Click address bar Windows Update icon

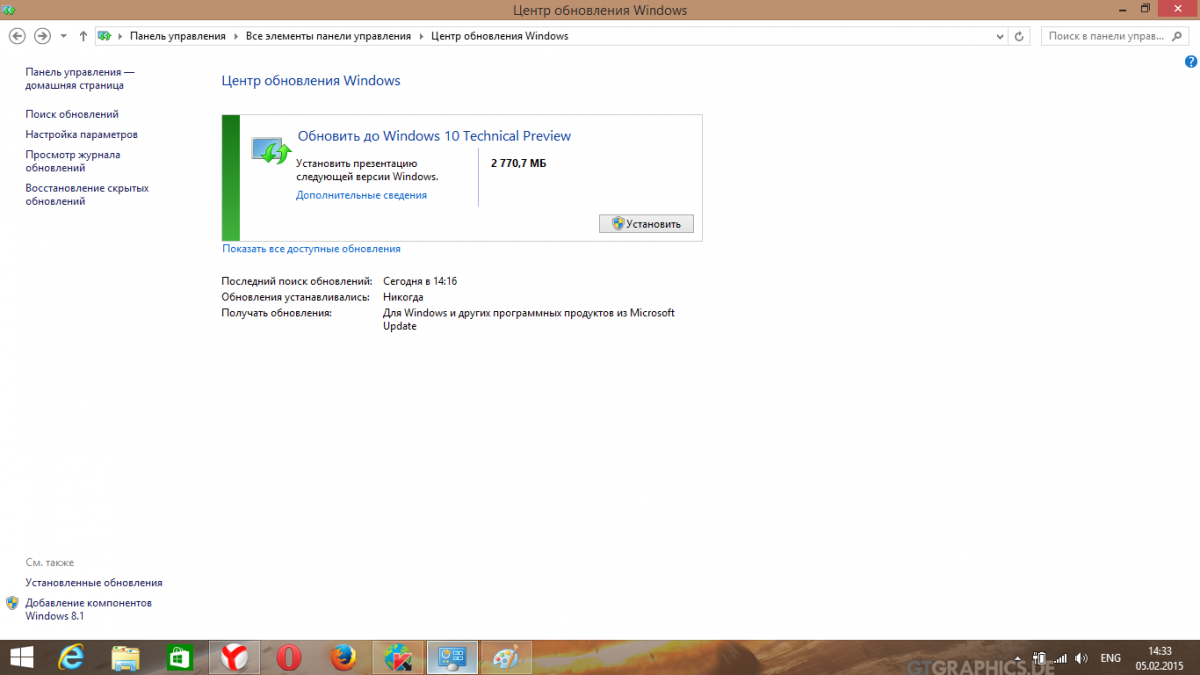104,36
